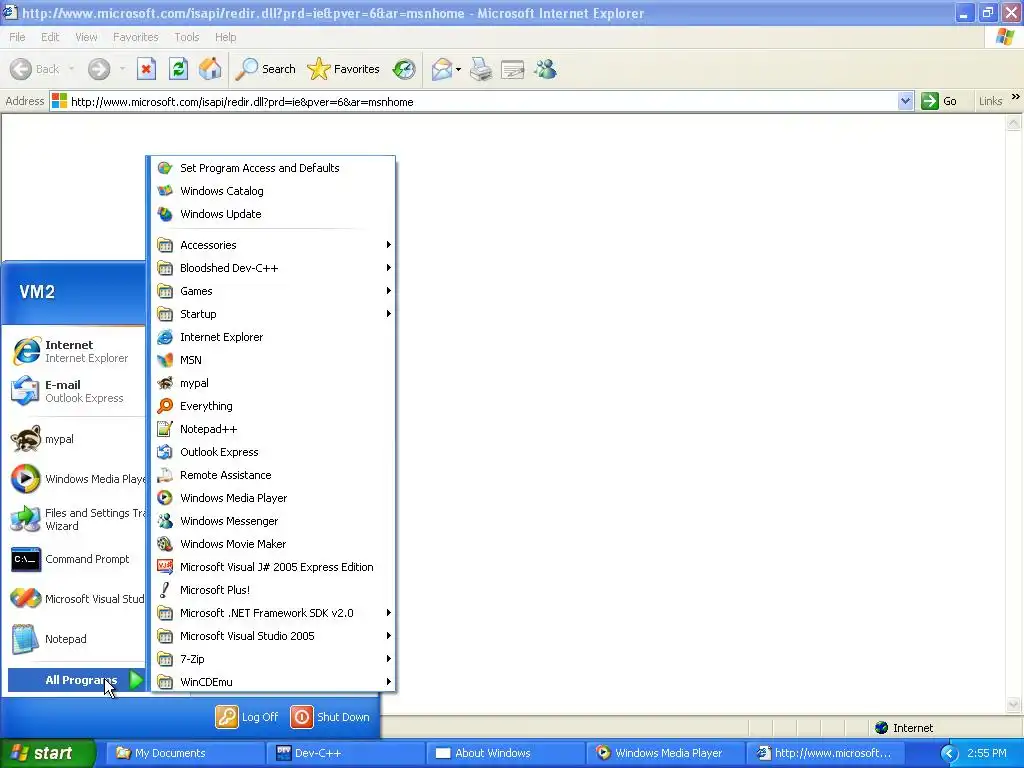Open Outlook Express in programs list
The height and width of the screenshot is (768, 1024).
click(x=273, y=452)
